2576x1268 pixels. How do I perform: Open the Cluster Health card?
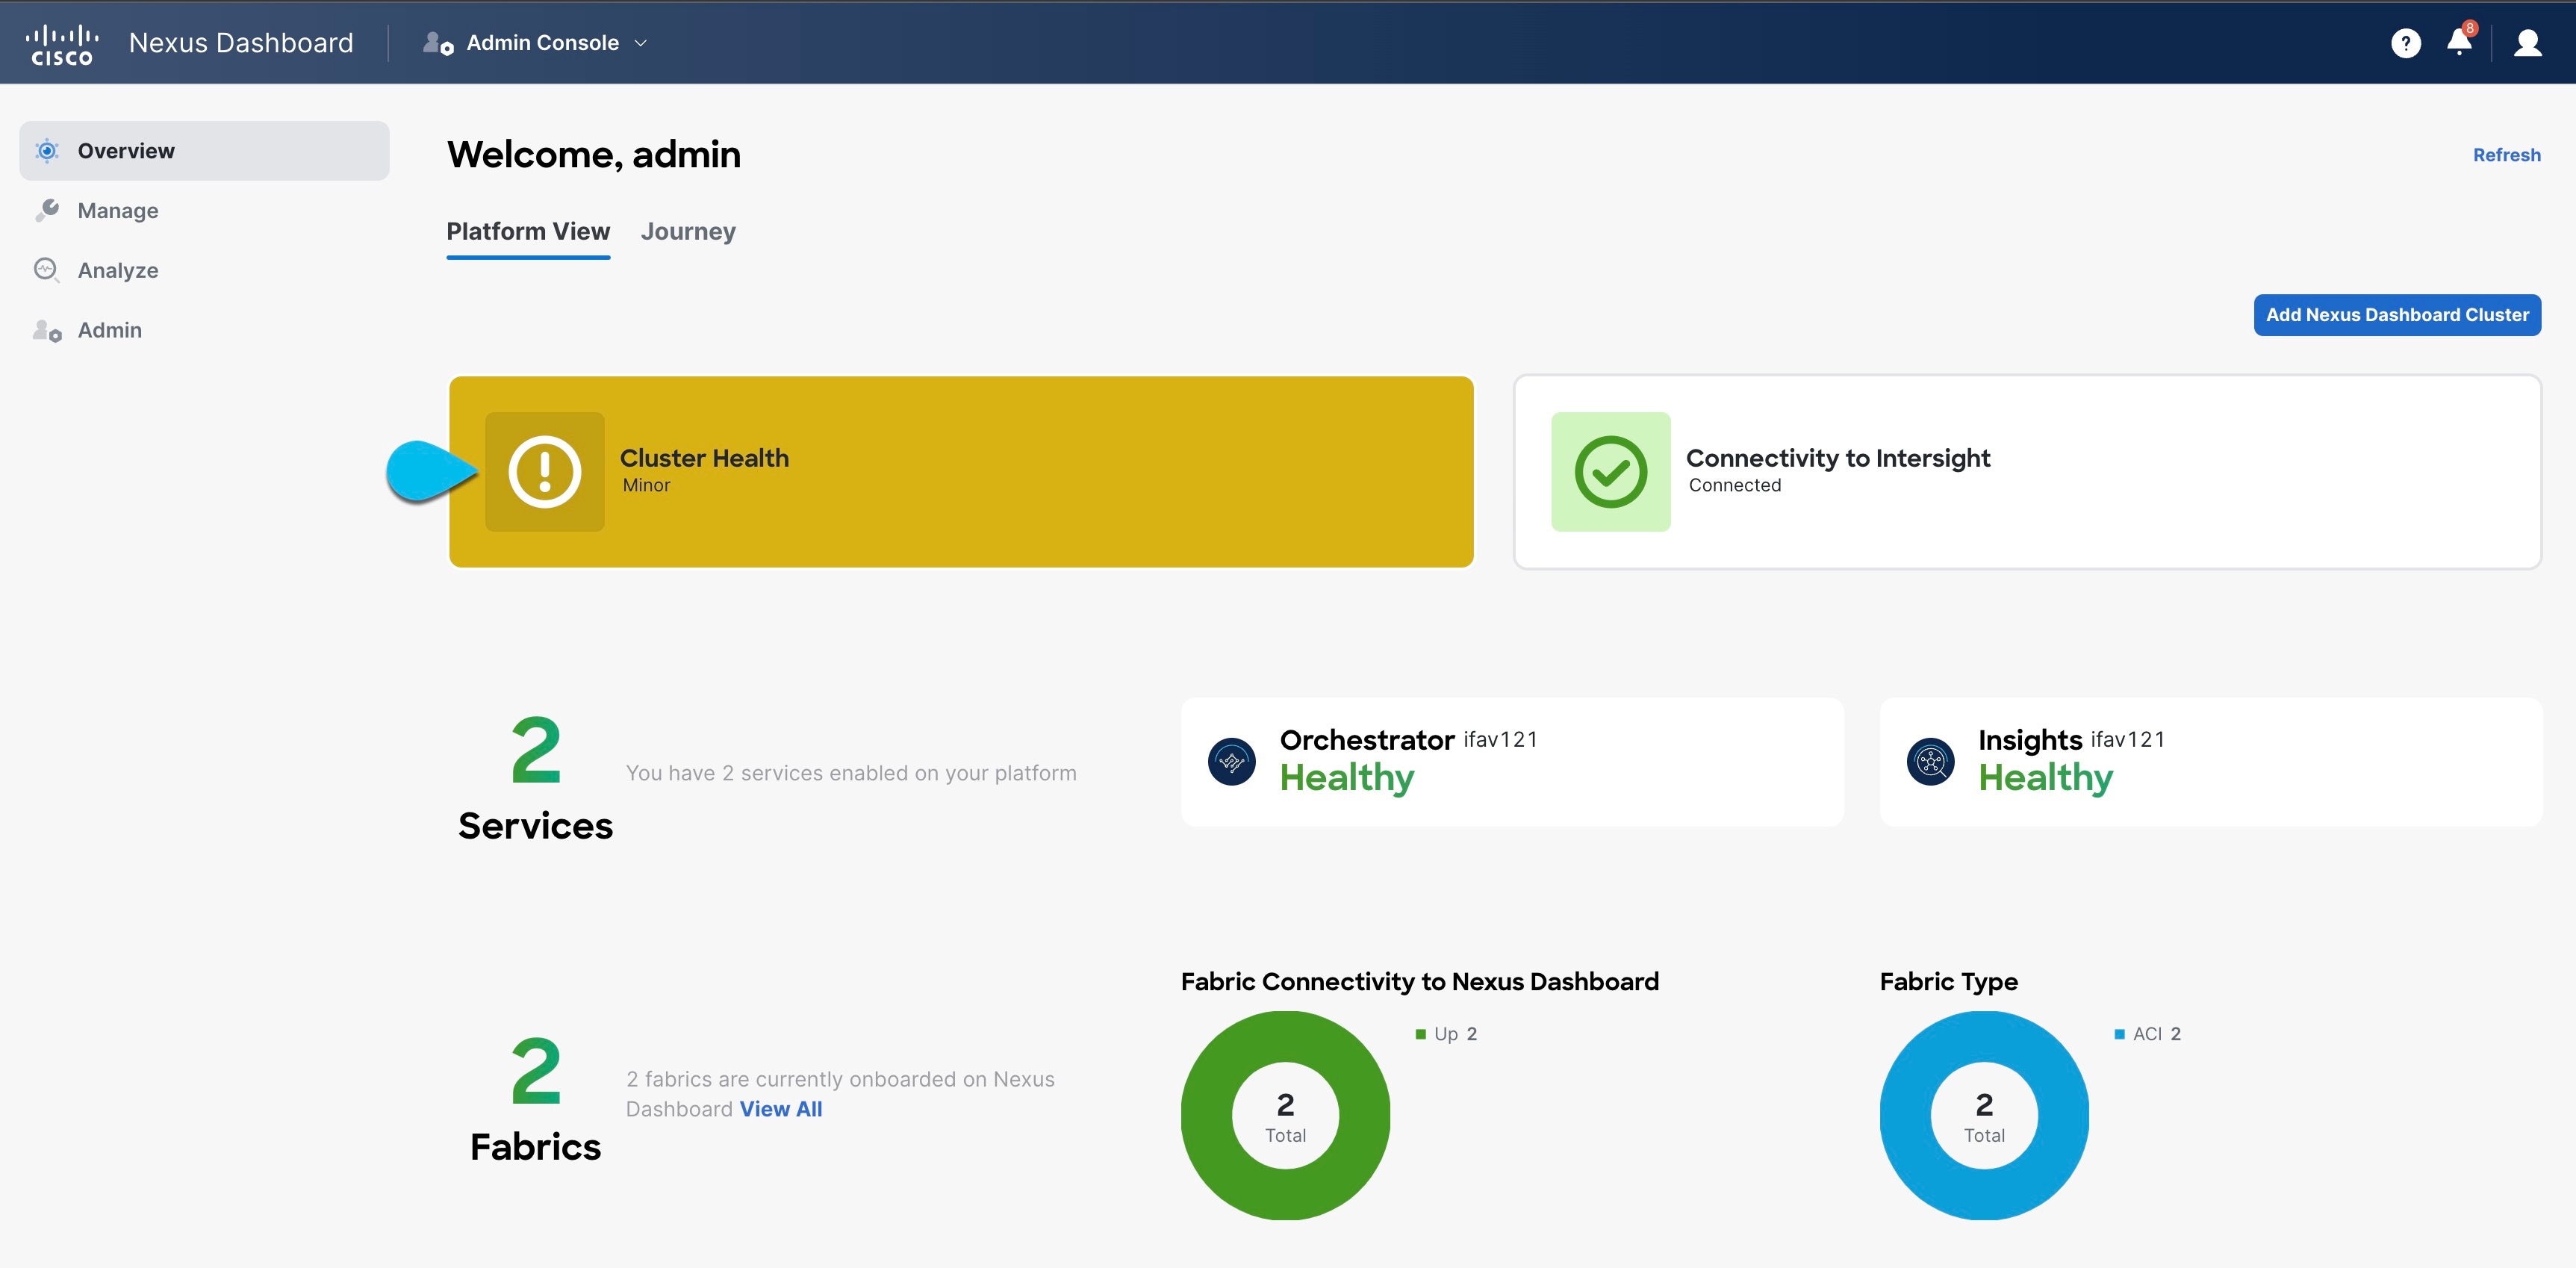point(961,471)
